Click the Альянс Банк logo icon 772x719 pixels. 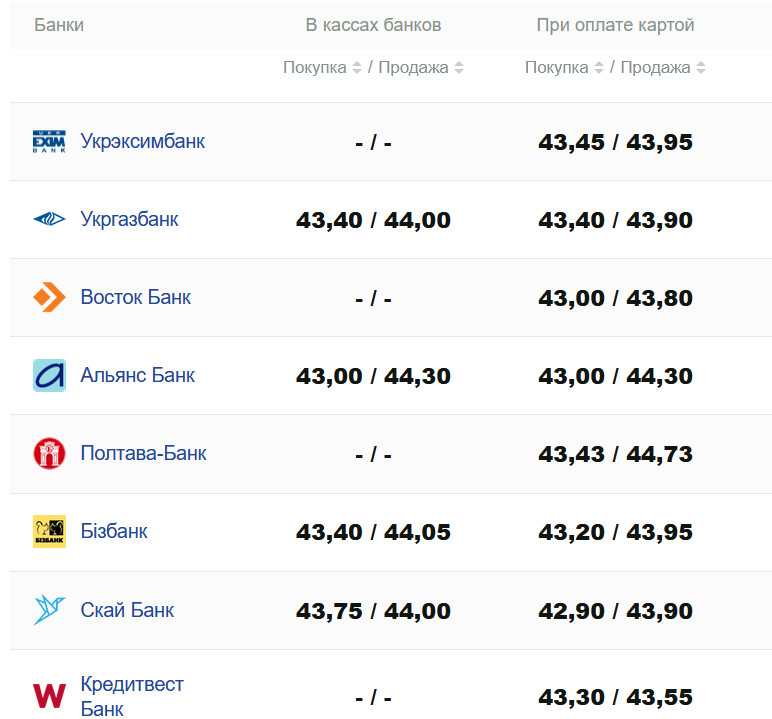point(49,375)
